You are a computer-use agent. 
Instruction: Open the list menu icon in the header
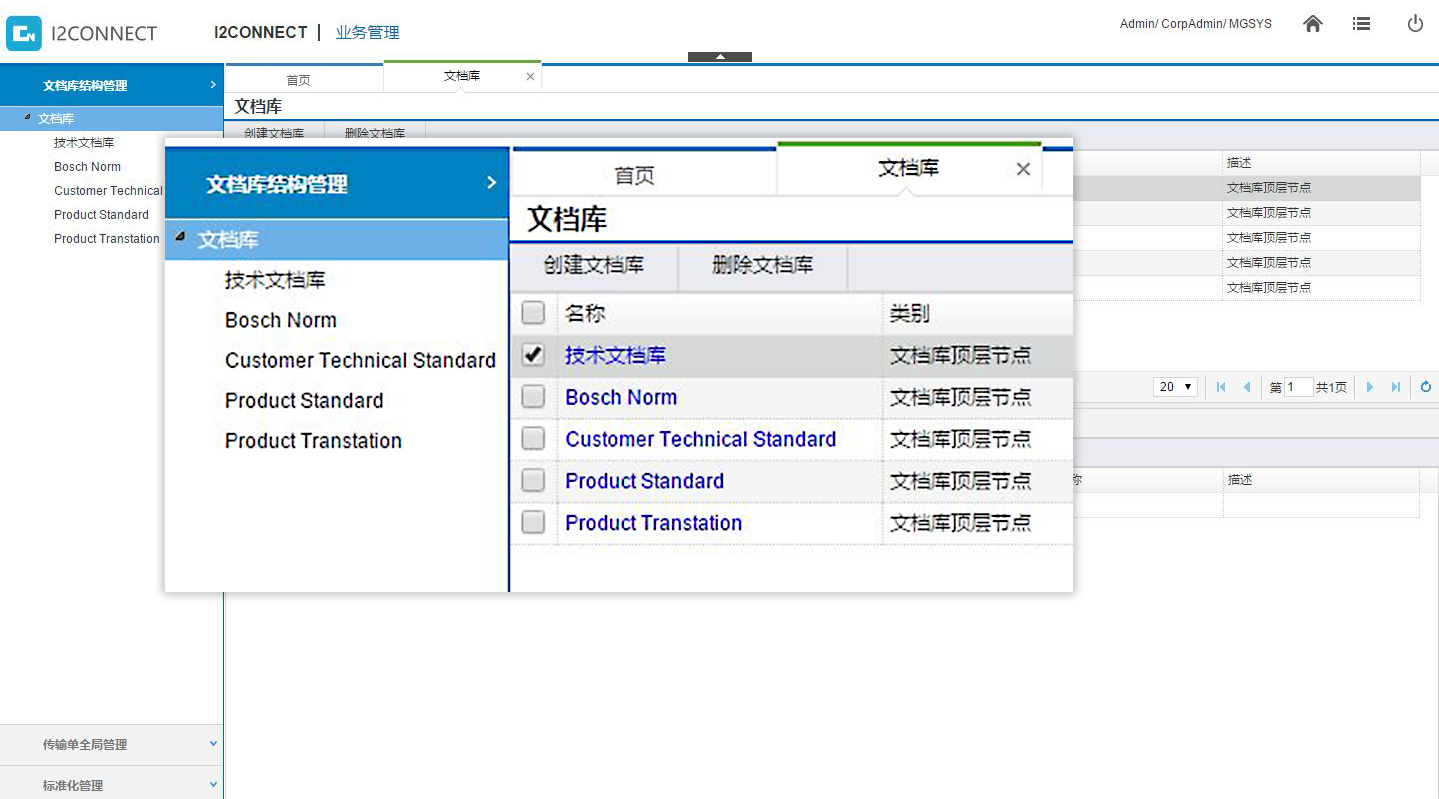tap(1361, 24)
